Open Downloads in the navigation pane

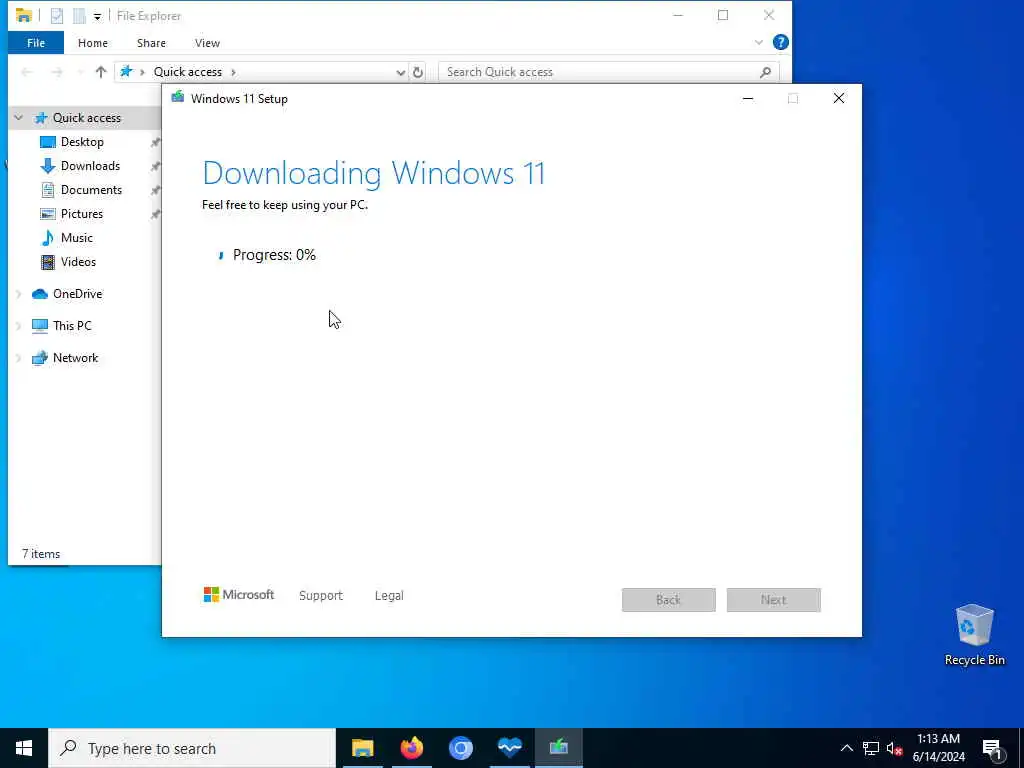tap(90, 166)
